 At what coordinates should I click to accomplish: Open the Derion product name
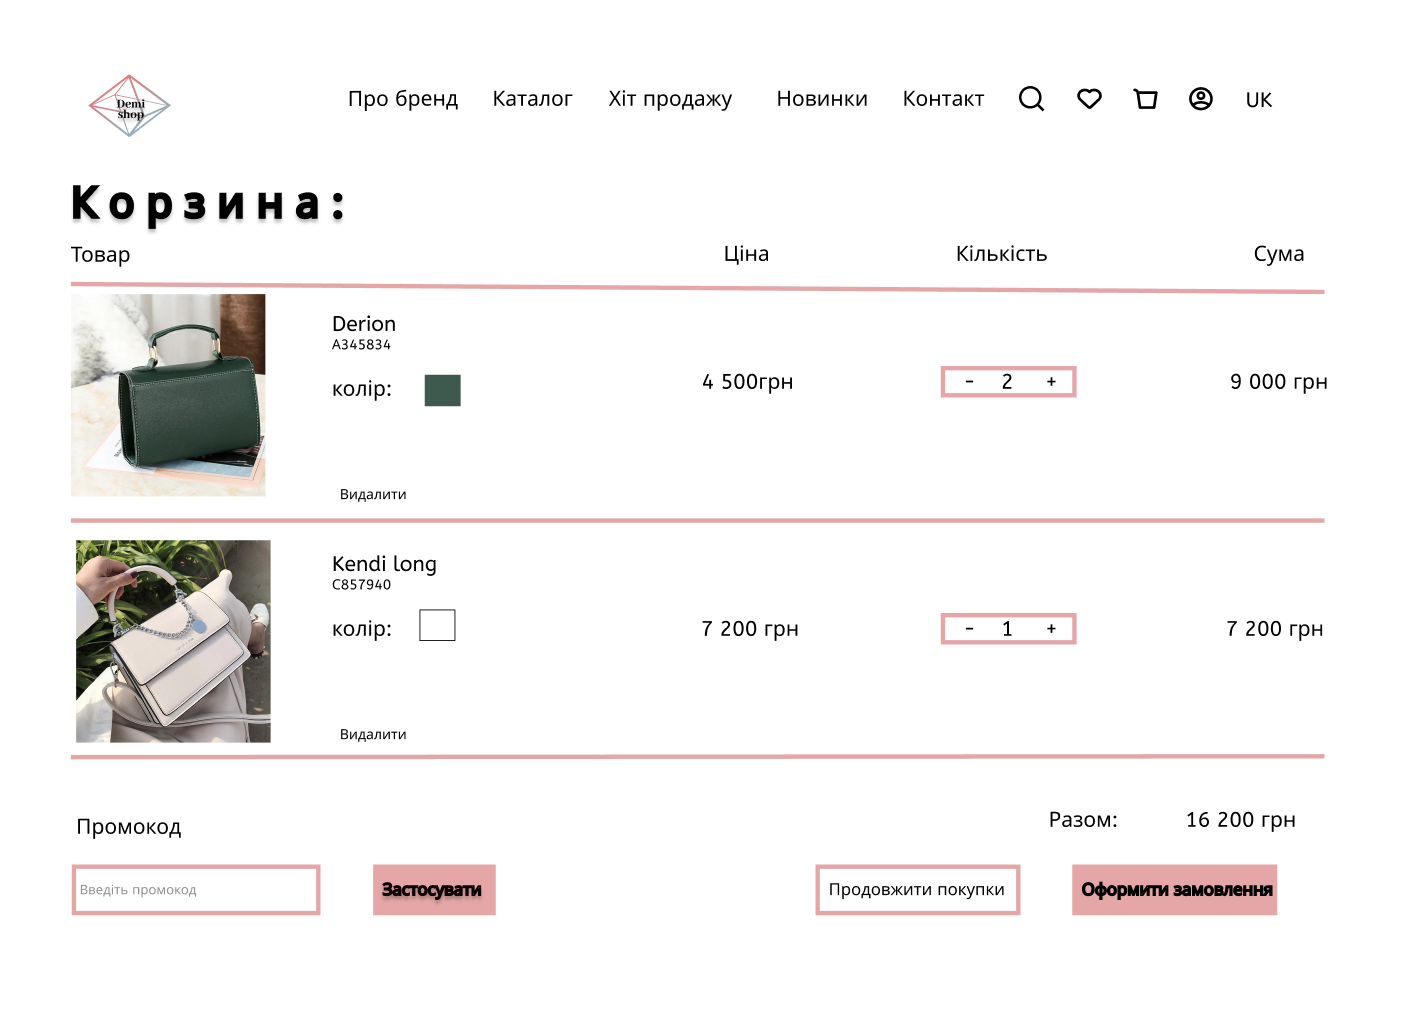click(364, 324)
